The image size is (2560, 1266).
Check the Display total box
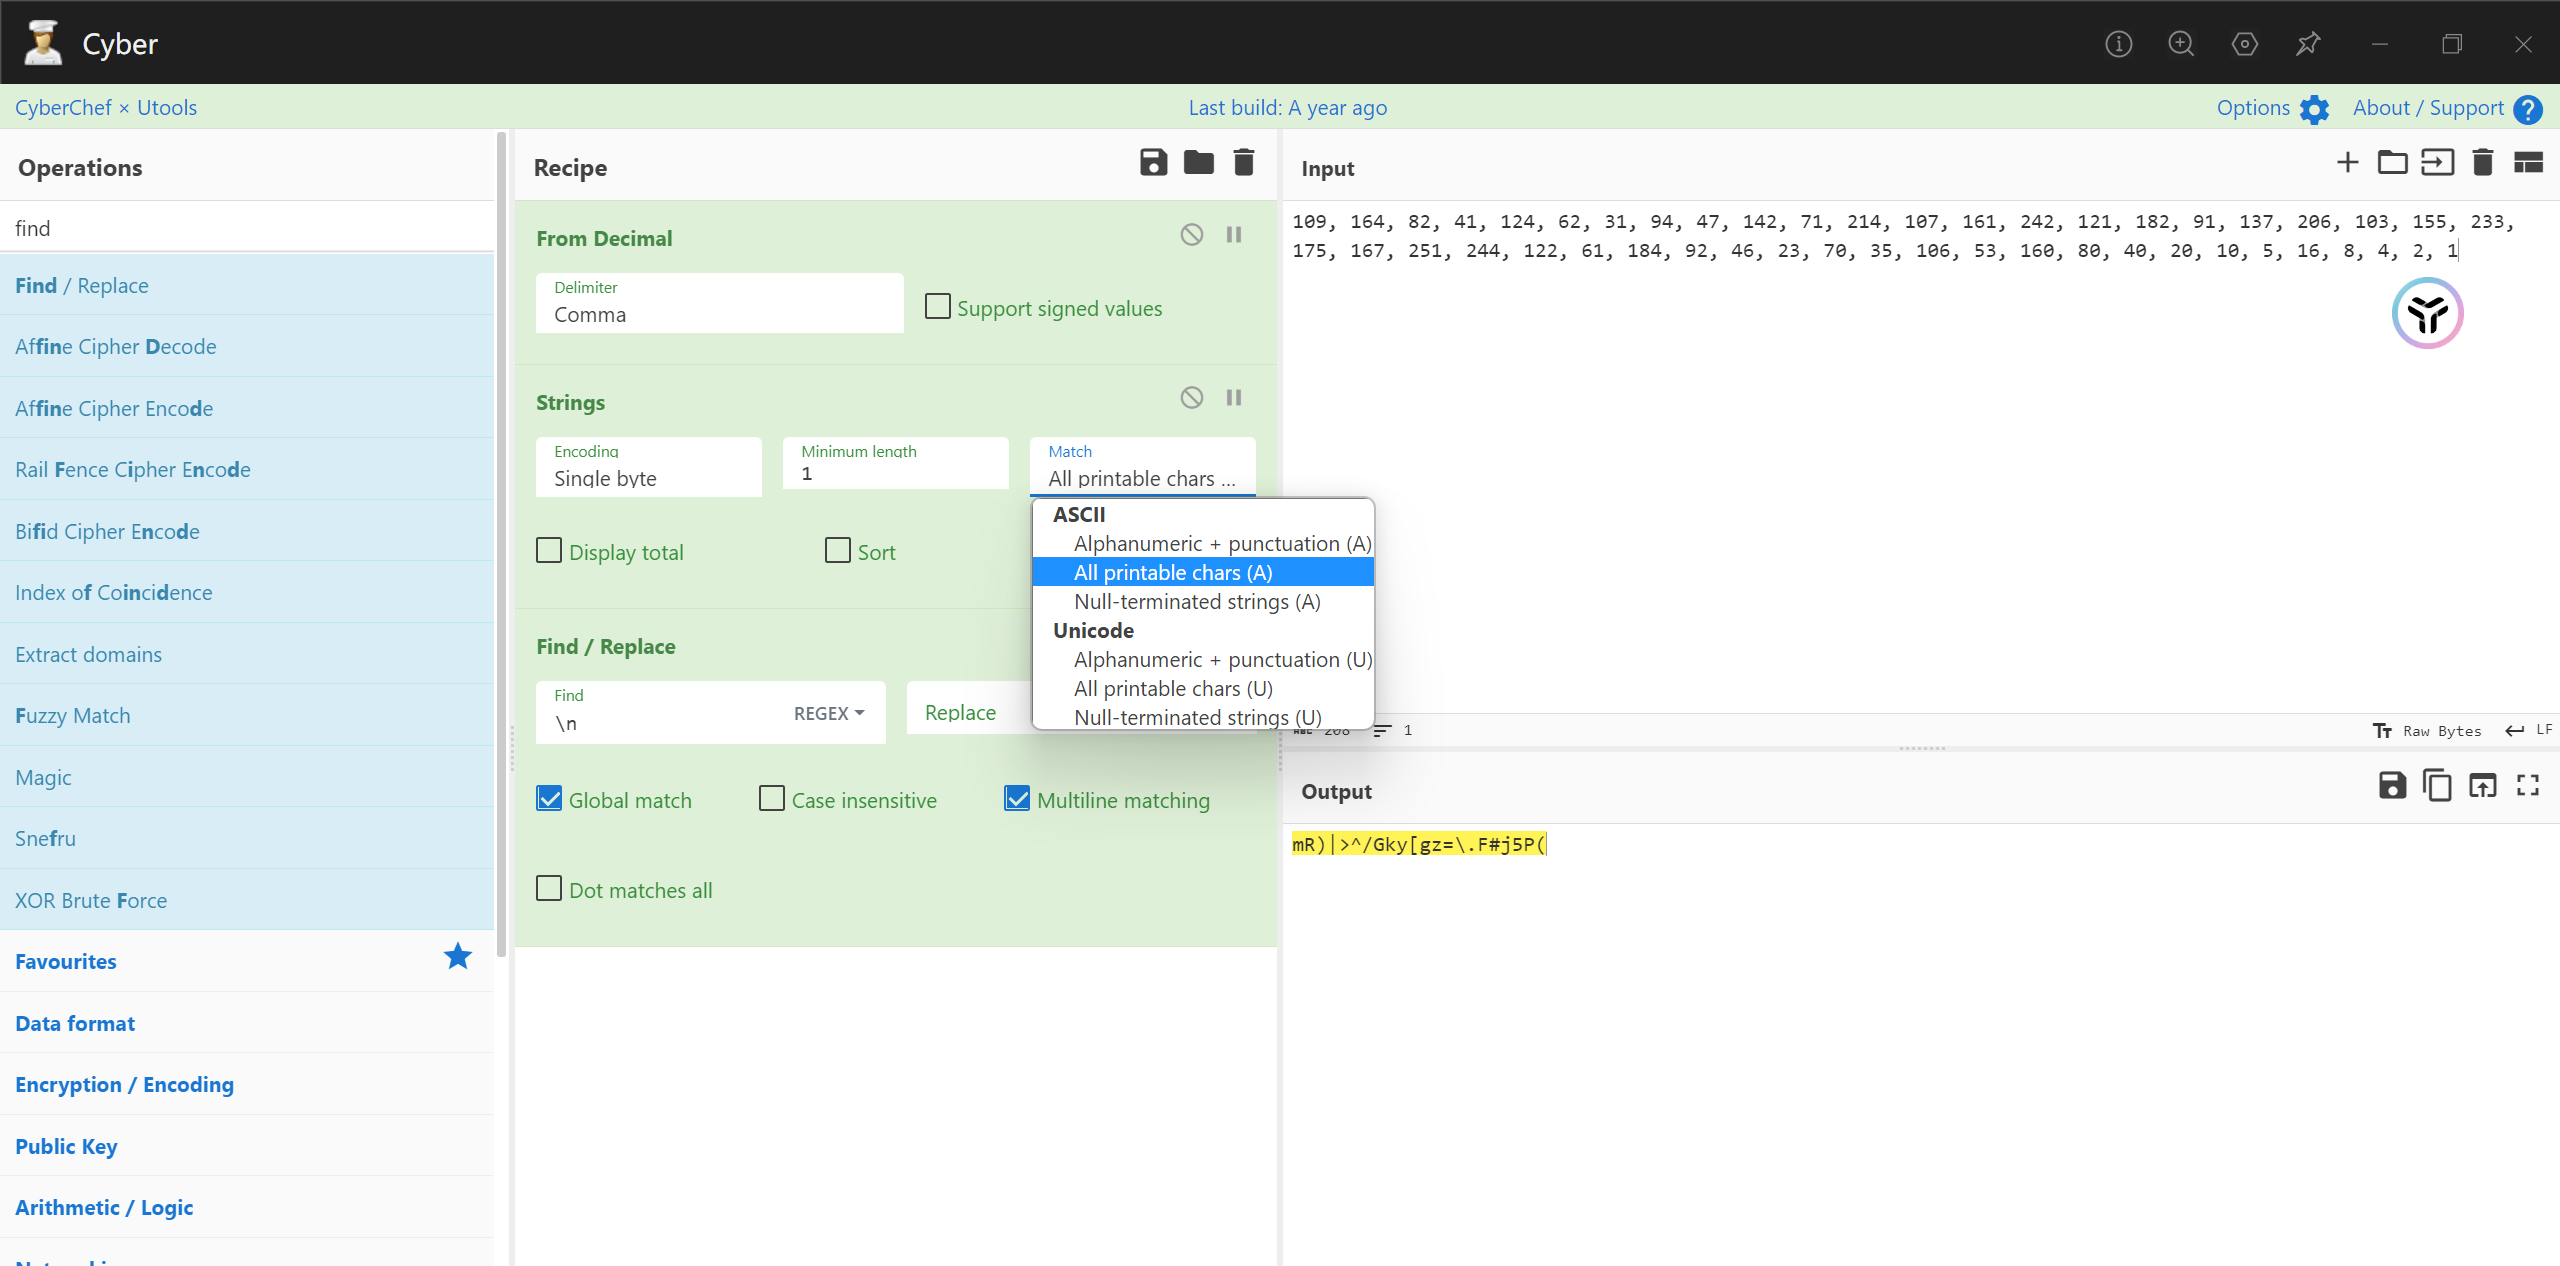click(x=549, y=550)
